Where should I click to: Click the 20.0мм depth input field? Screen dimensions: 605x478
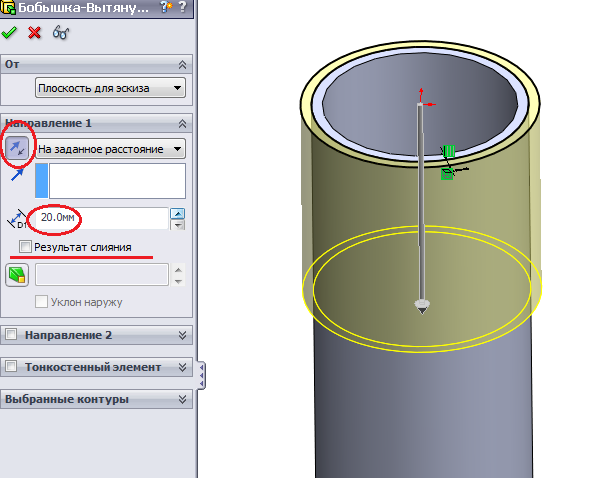[102, 218]
